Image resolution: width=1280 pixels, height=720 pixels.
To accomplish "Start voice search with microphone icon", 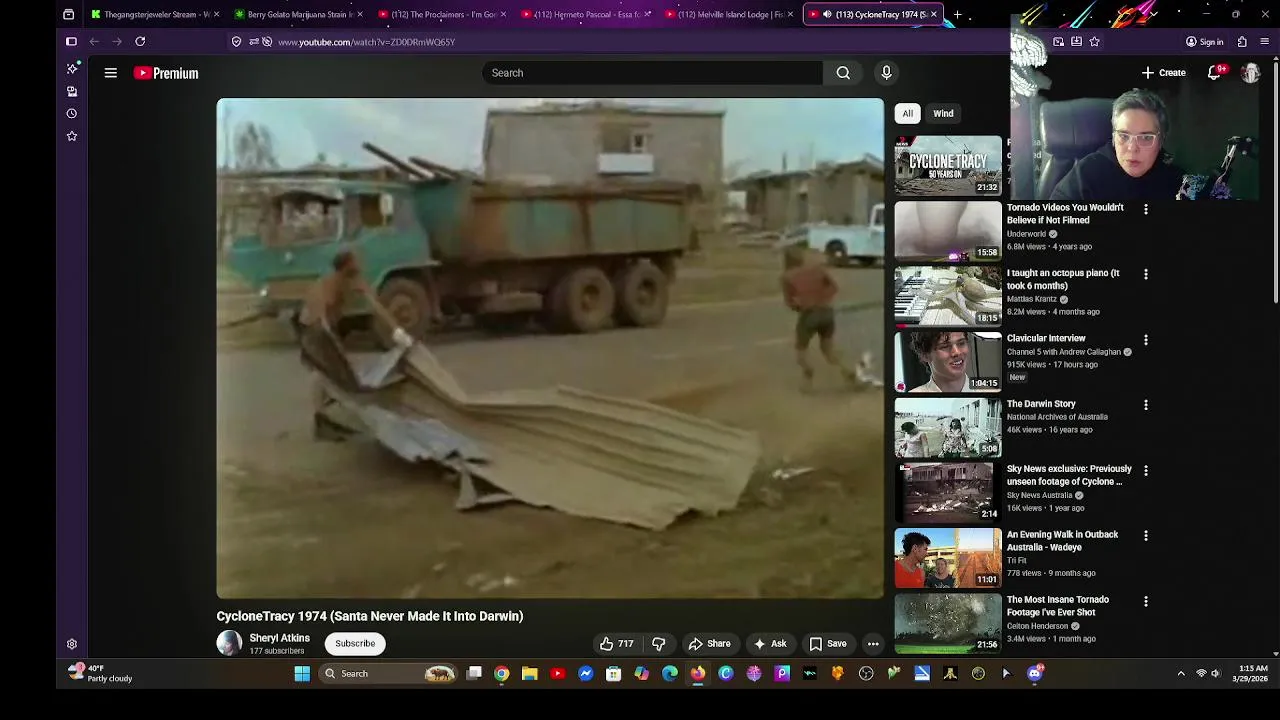I will [886, 73].
